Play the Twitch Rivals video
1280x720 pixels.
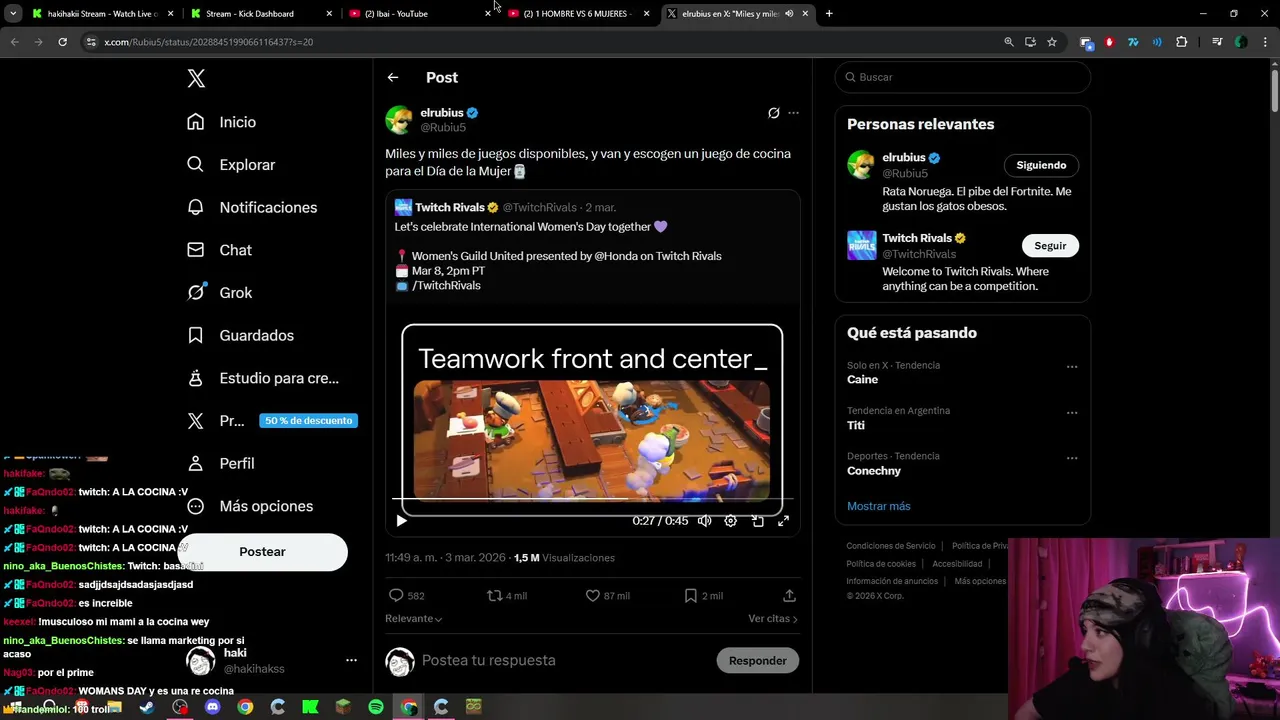pos(401,521)
